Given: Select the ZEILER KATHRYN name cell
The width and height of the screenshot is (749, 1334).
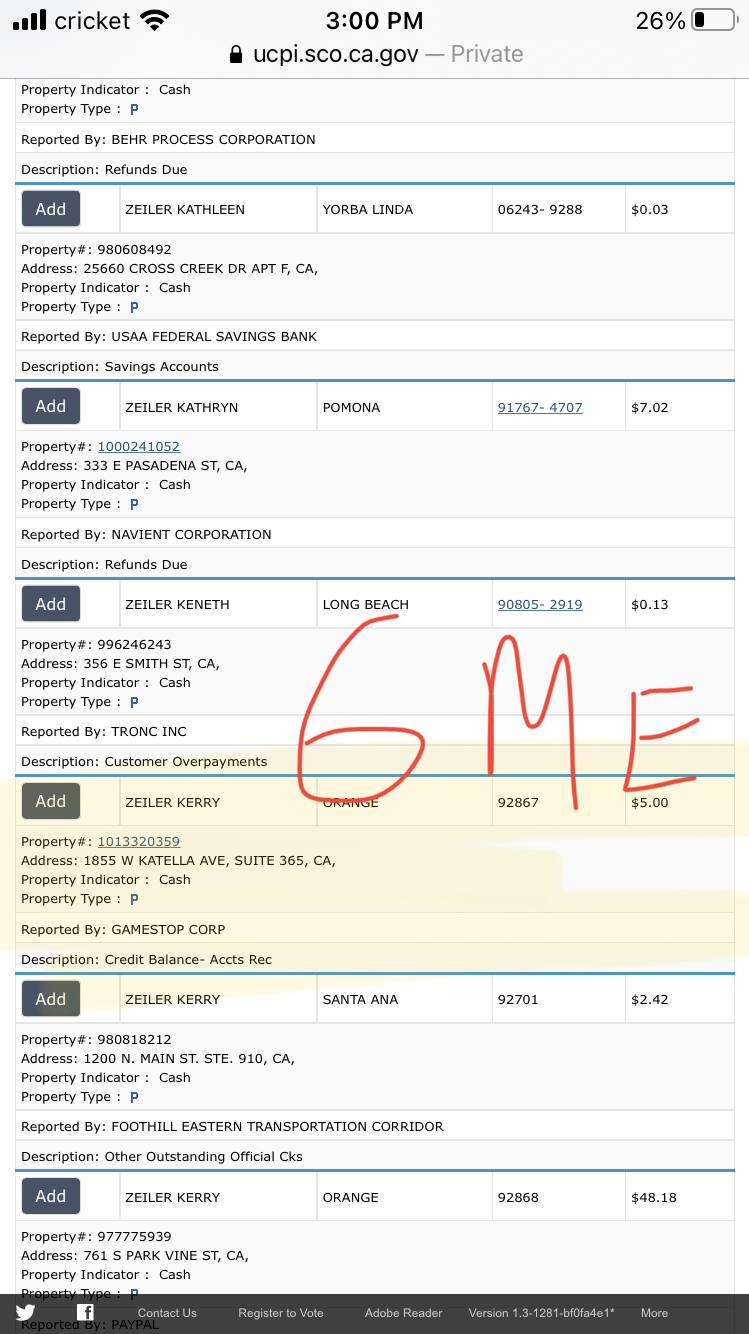Looking at the screenshot, I should [219, 407].
